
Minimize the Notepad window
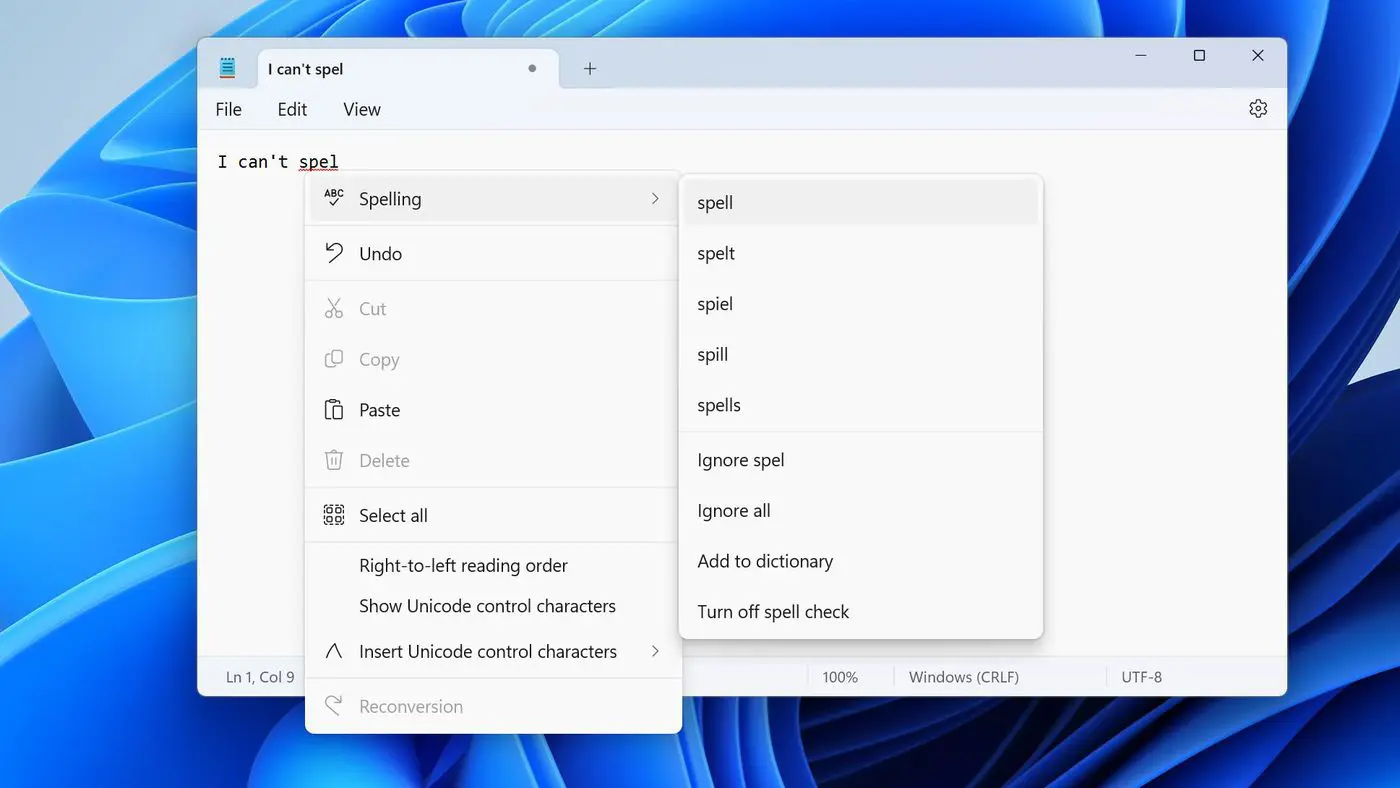[x=1141, y=56]
